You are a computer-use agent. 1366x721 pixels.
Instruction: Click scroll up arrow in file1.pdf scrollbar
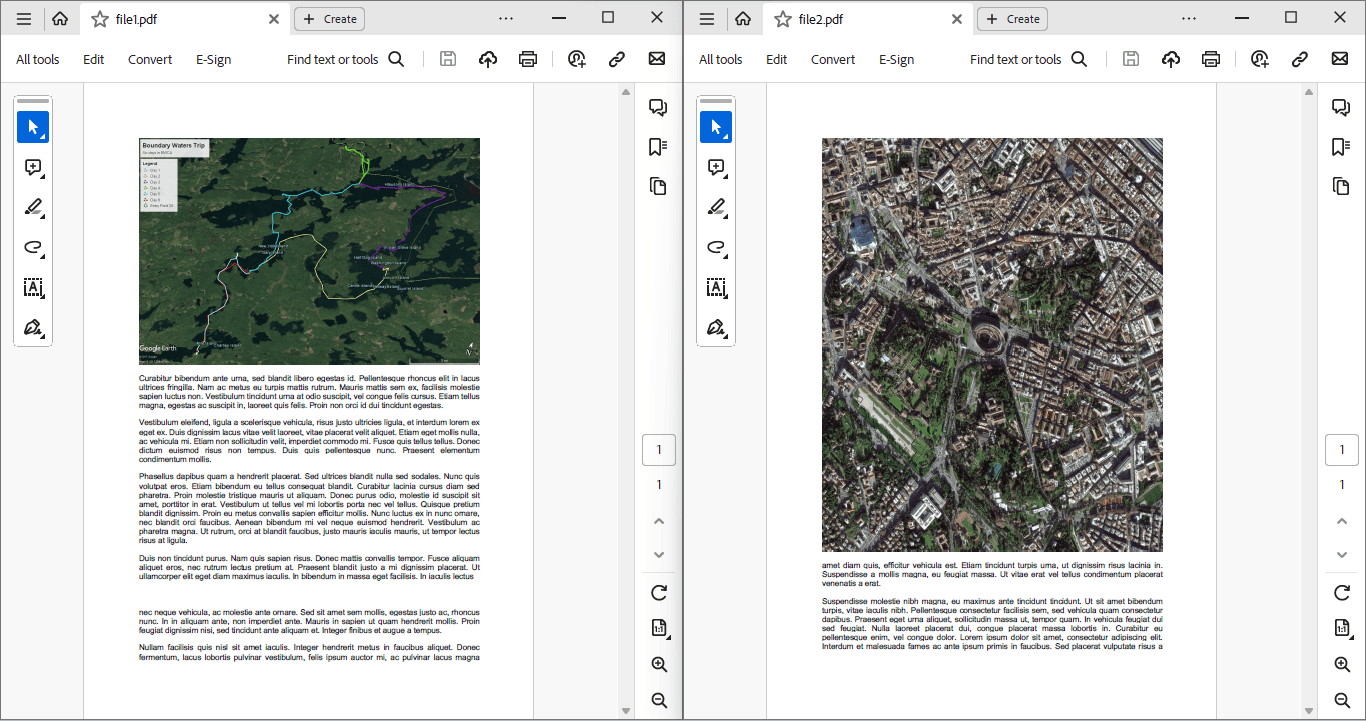(x=626, y=92)
